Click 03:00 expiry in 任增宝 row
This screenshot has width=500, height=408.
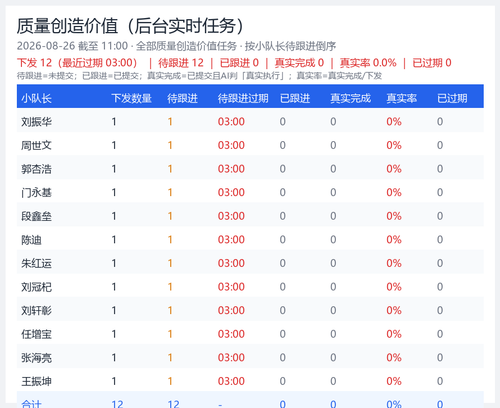231,334
